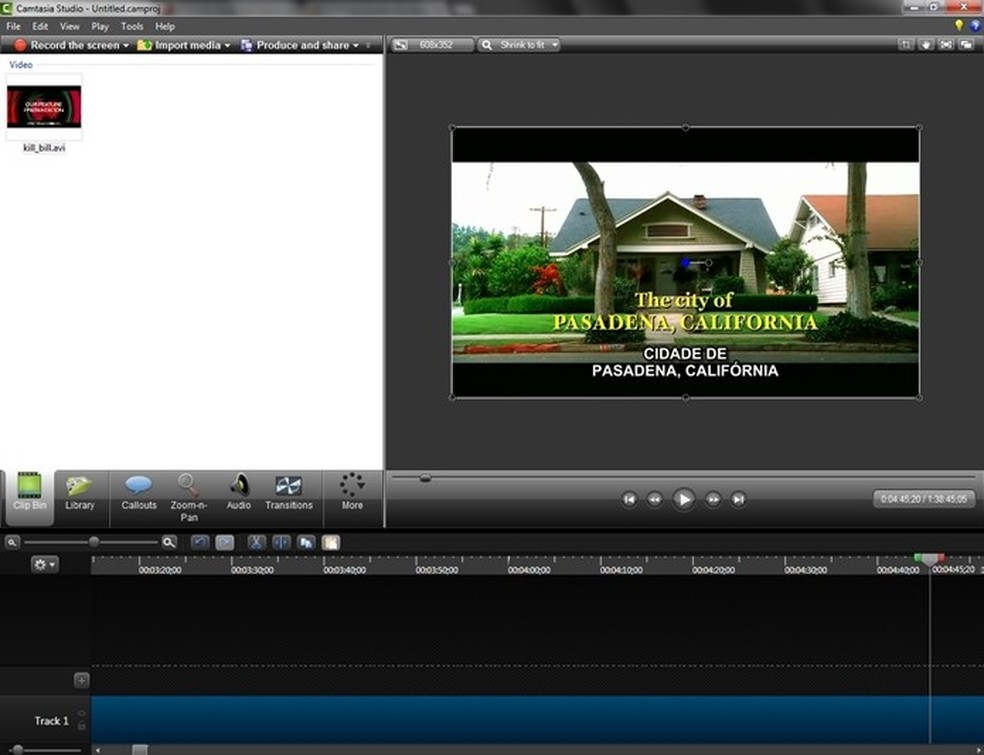
Task: Open the Callouts panel
Action: (x=138, y=495)
